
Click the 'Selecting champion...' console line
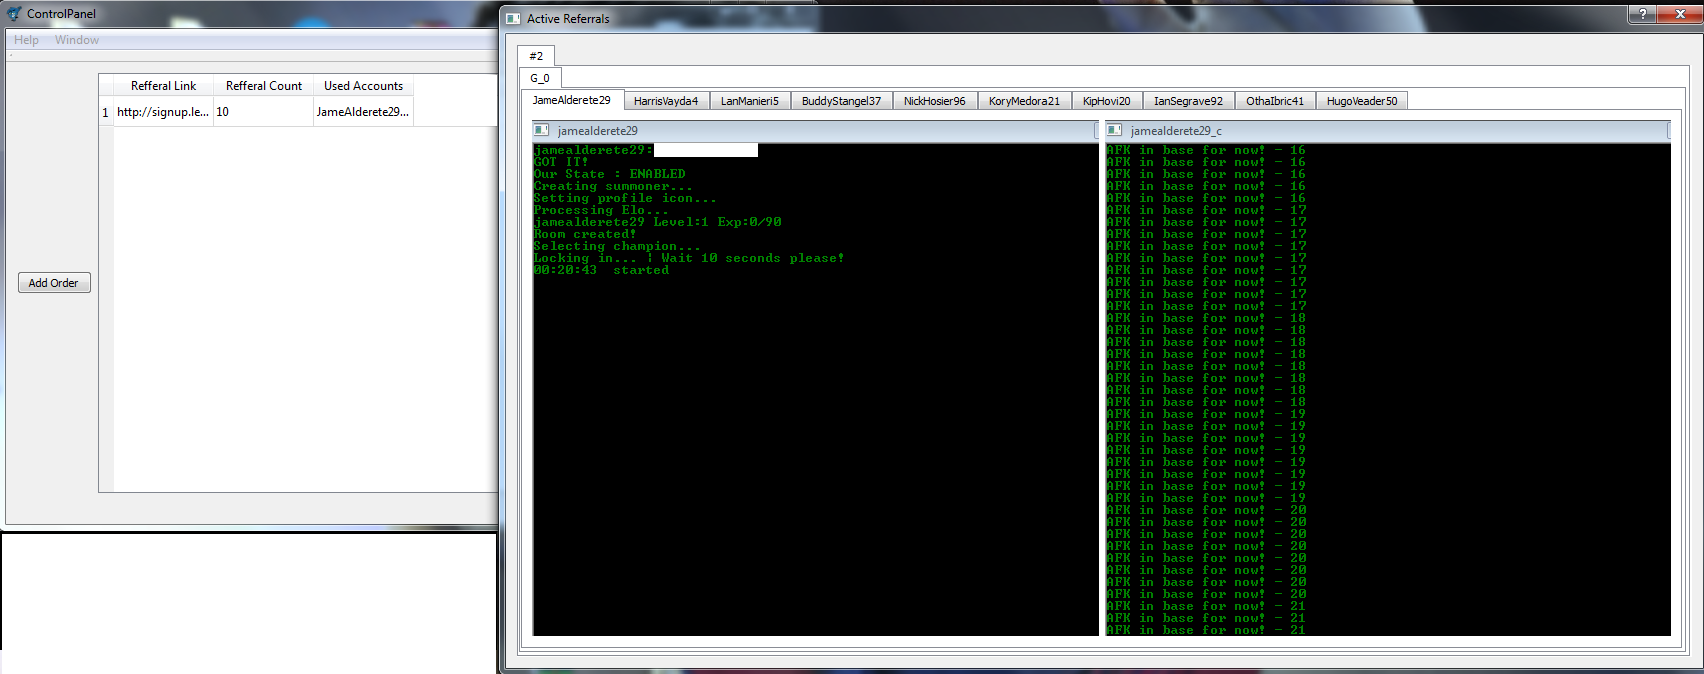[x=617, y=246]
